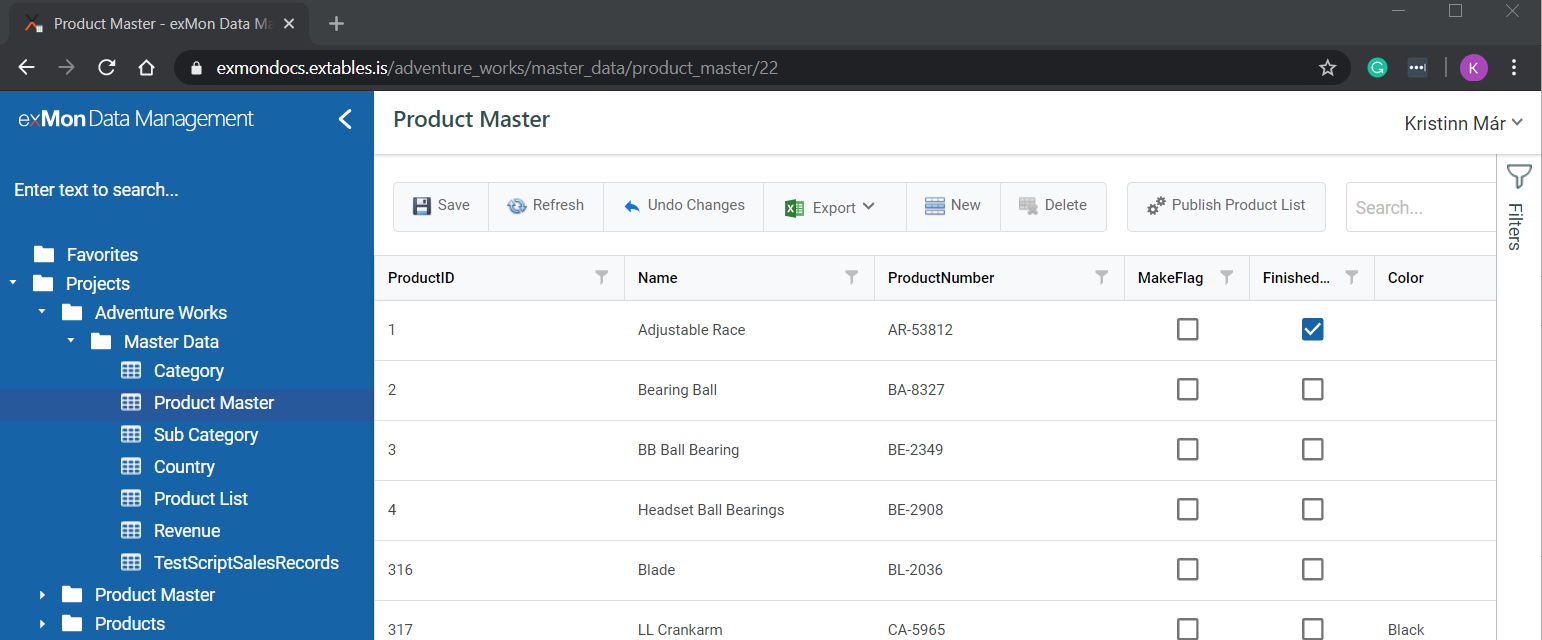Open TestScriptSalesRecords table
Image resolution: width=1542 pixels, height=640 pixels.
(246, 563)
